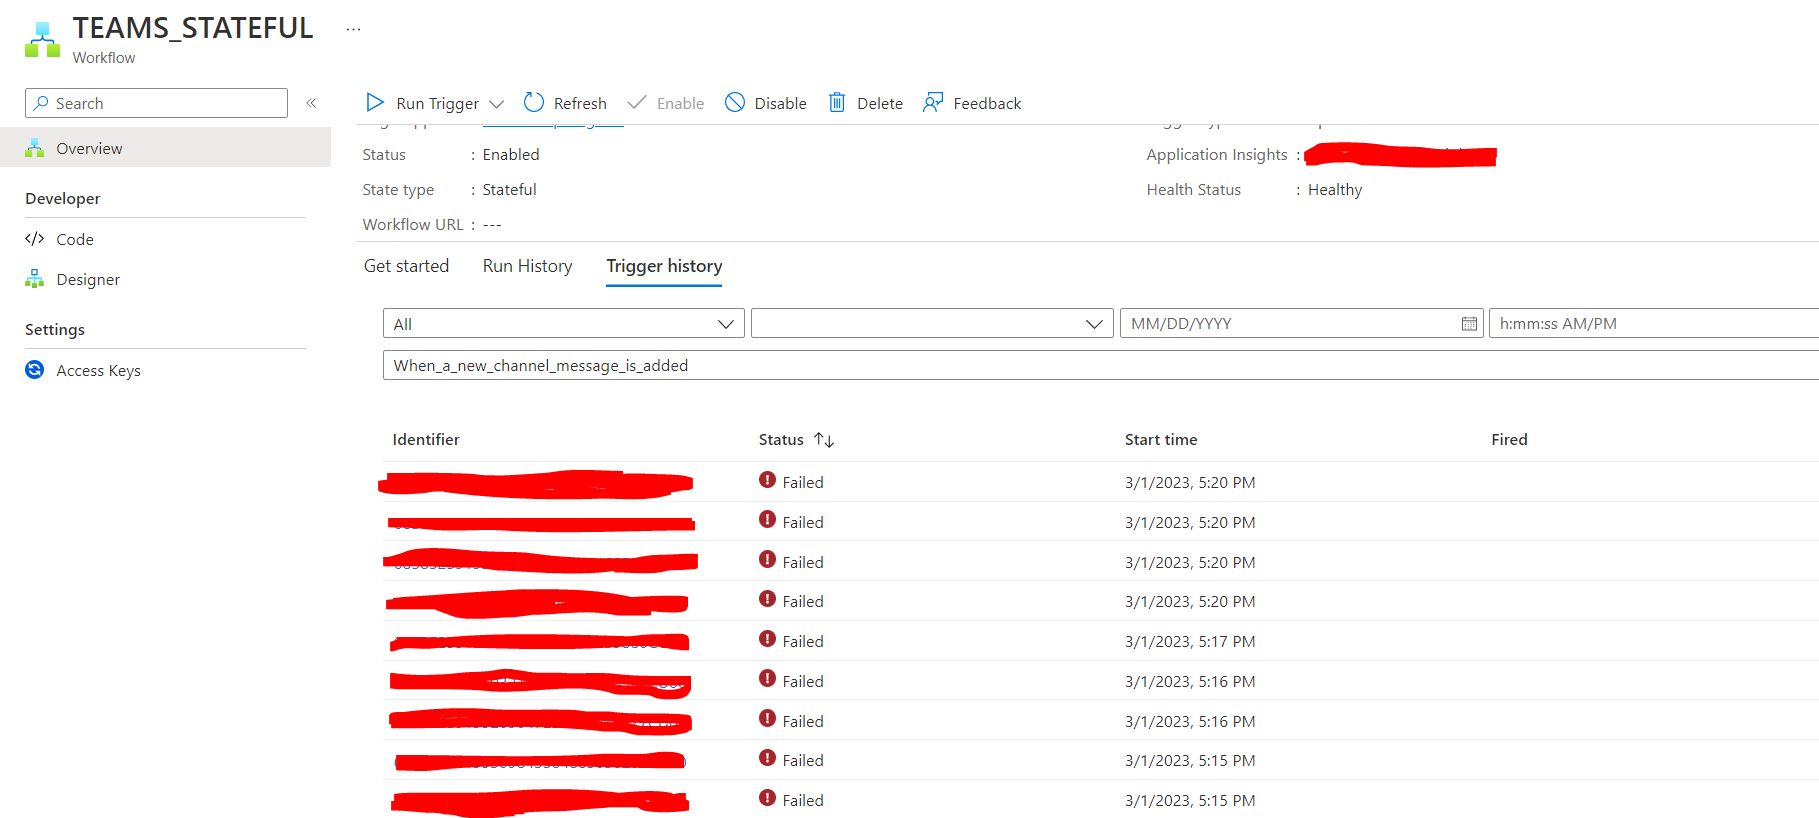Select the Trigger history tab
This screenshot has width=1819, height=818.
(x=664, y=266)
